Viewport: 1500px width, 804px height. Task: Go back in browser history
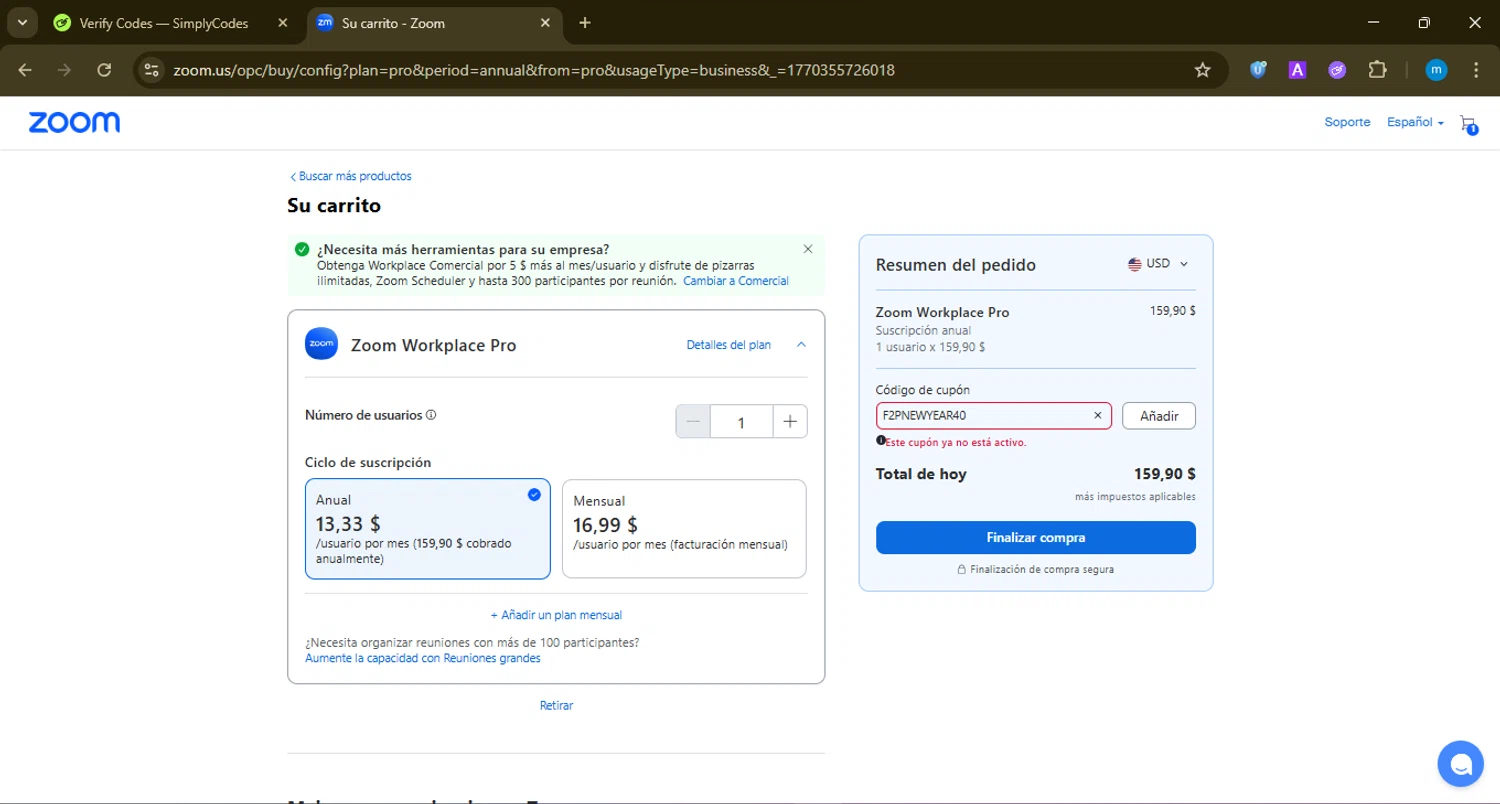coord(25,70)
